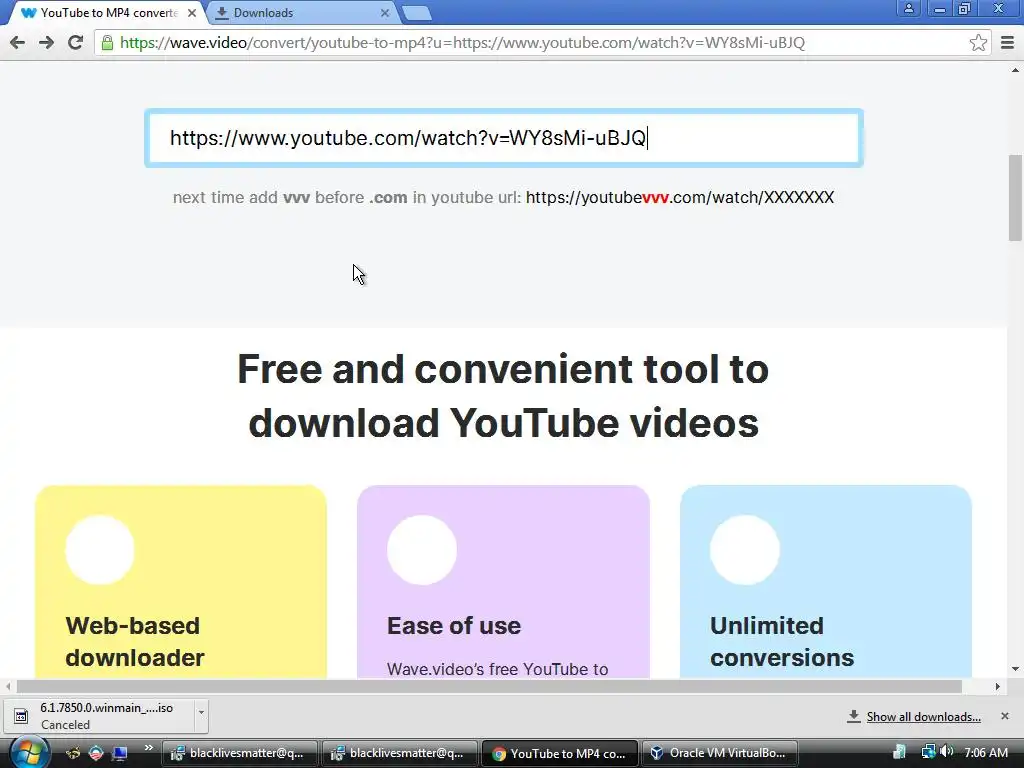Click the green padlock security icon
Screen dimensions: 1024x768
[x=107, y=43]
